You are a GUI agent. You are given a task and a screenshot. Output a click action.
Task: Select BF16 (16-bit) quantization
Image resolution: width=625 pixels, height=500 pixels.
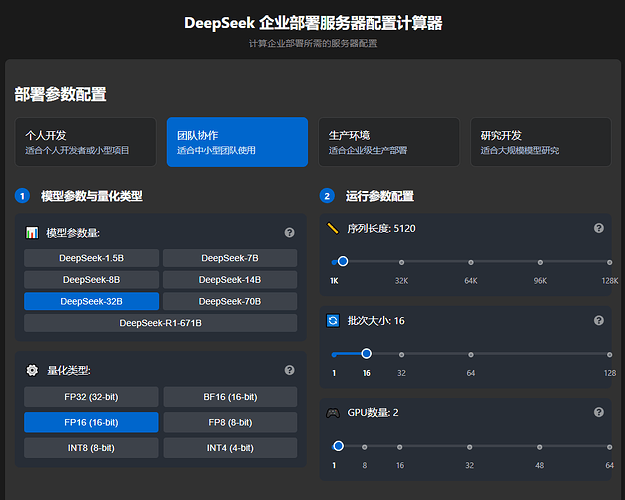pyautogui.click(x=230, y=397)
